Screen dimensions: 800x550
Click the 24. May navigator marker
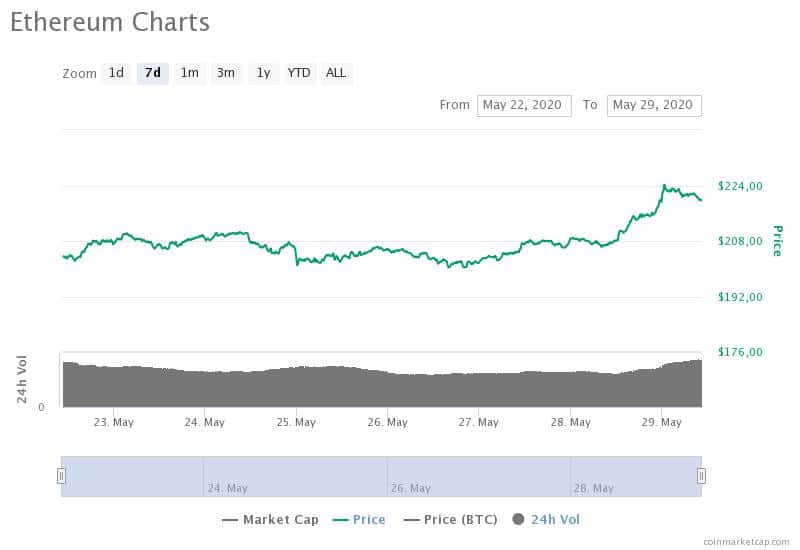228,488
